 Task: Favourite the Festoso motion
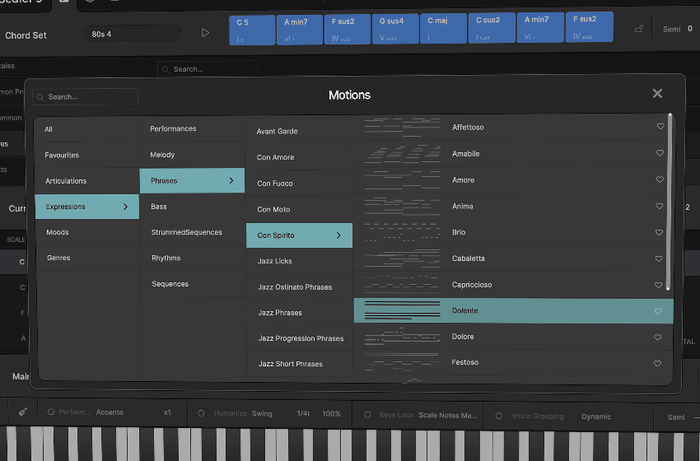tap(659, 362)
